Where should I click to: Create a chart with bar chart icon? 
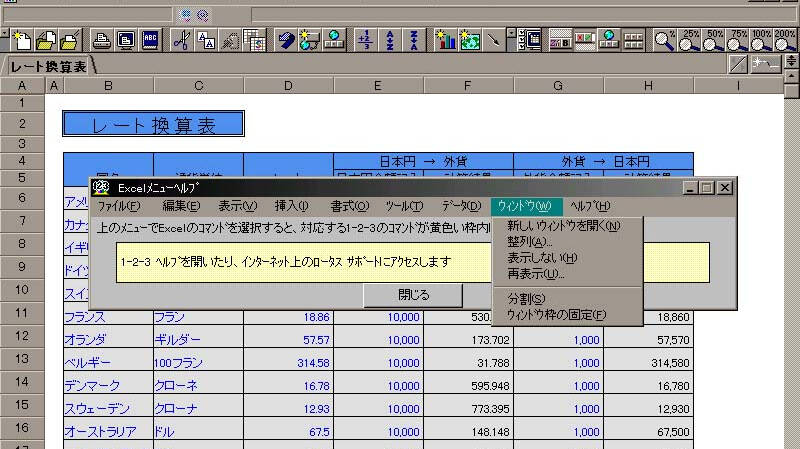[x=445, y=40]
